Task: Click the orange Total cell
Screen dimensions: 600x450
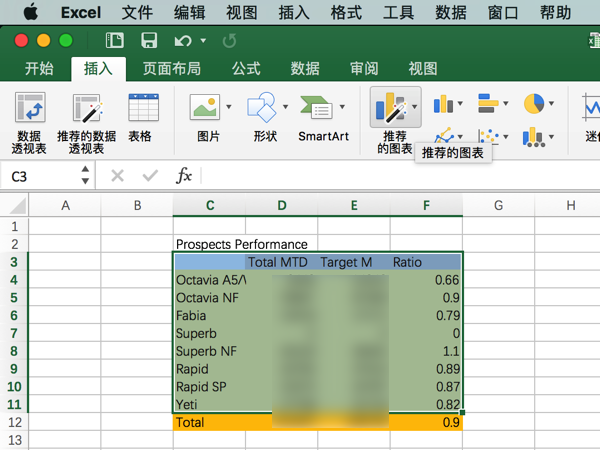Action: click(209, 422)
